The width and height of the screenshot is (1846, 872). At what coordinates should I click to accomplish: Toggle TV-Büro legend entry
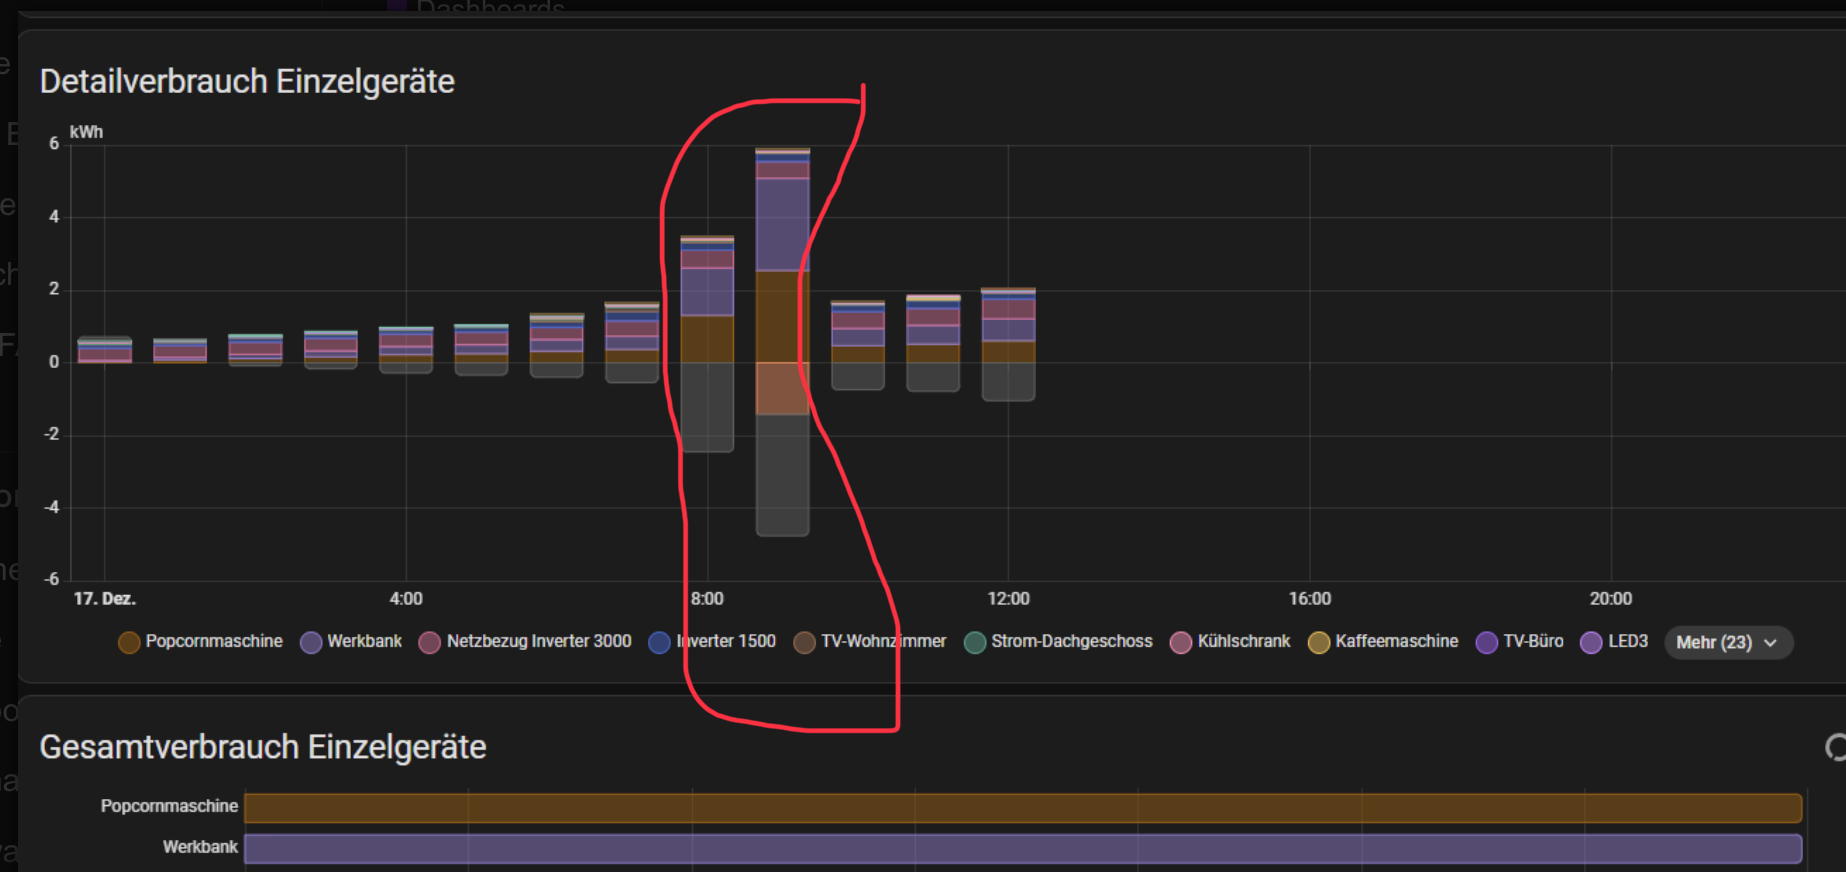coord(1520,642)
